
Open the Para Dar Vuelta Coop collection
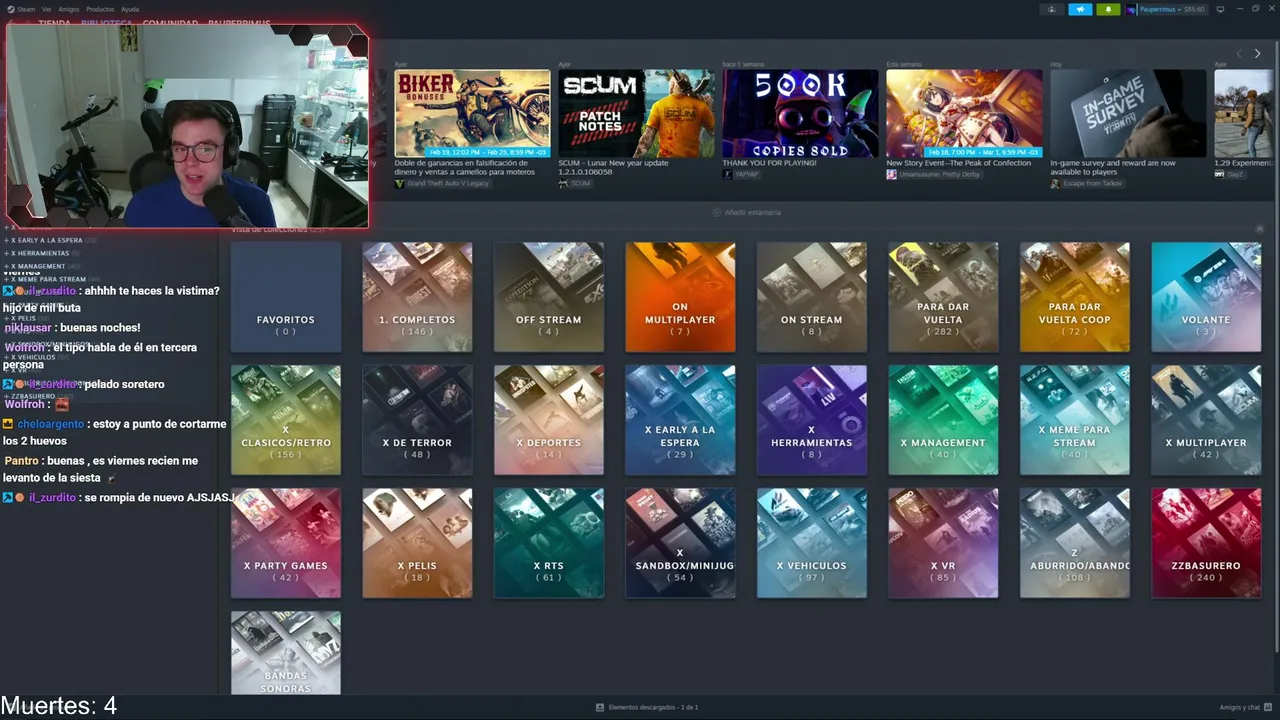click(1075, 297)
